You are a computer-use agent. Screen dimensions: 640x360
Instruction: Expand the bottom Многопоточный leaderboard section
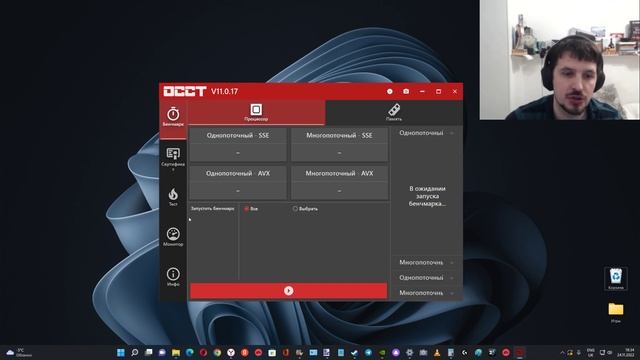[x=426, y=293]
